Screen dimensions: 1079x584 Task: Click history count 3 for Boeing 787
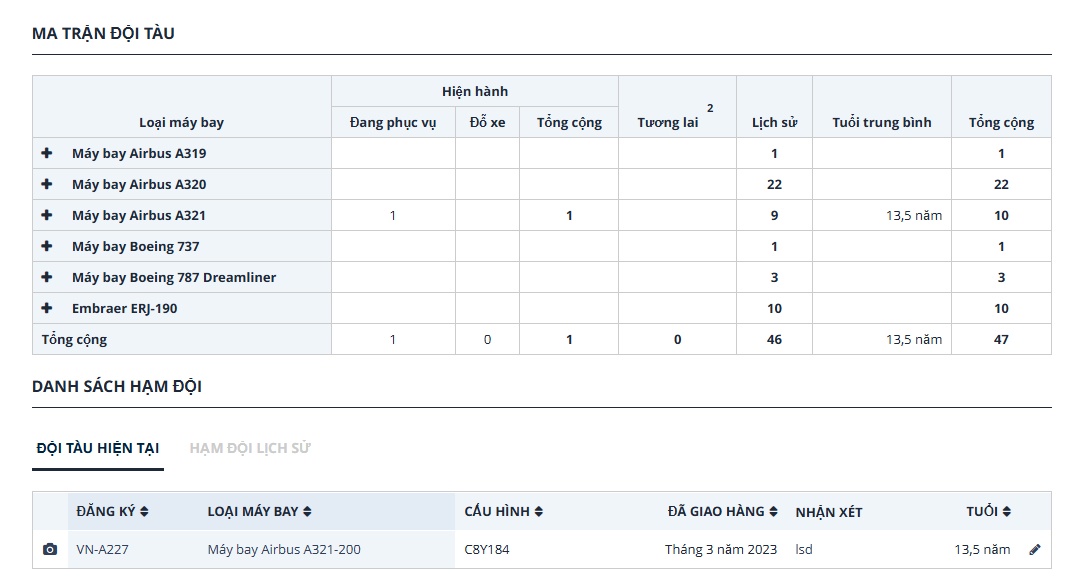(774, 277)
